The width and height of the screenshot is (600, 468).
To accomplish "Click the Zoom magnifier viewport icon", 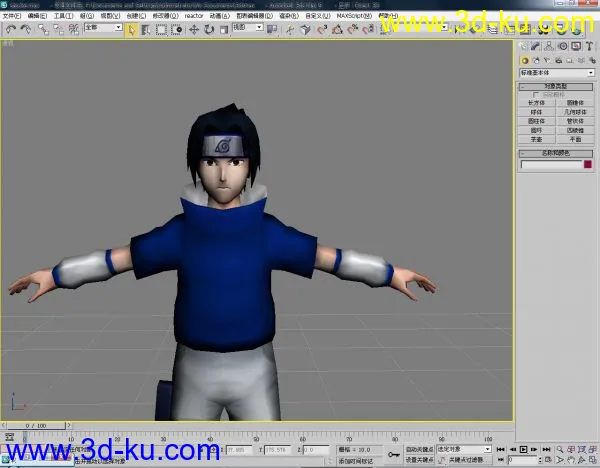I will pyautogui.click(x=560, y=449).
